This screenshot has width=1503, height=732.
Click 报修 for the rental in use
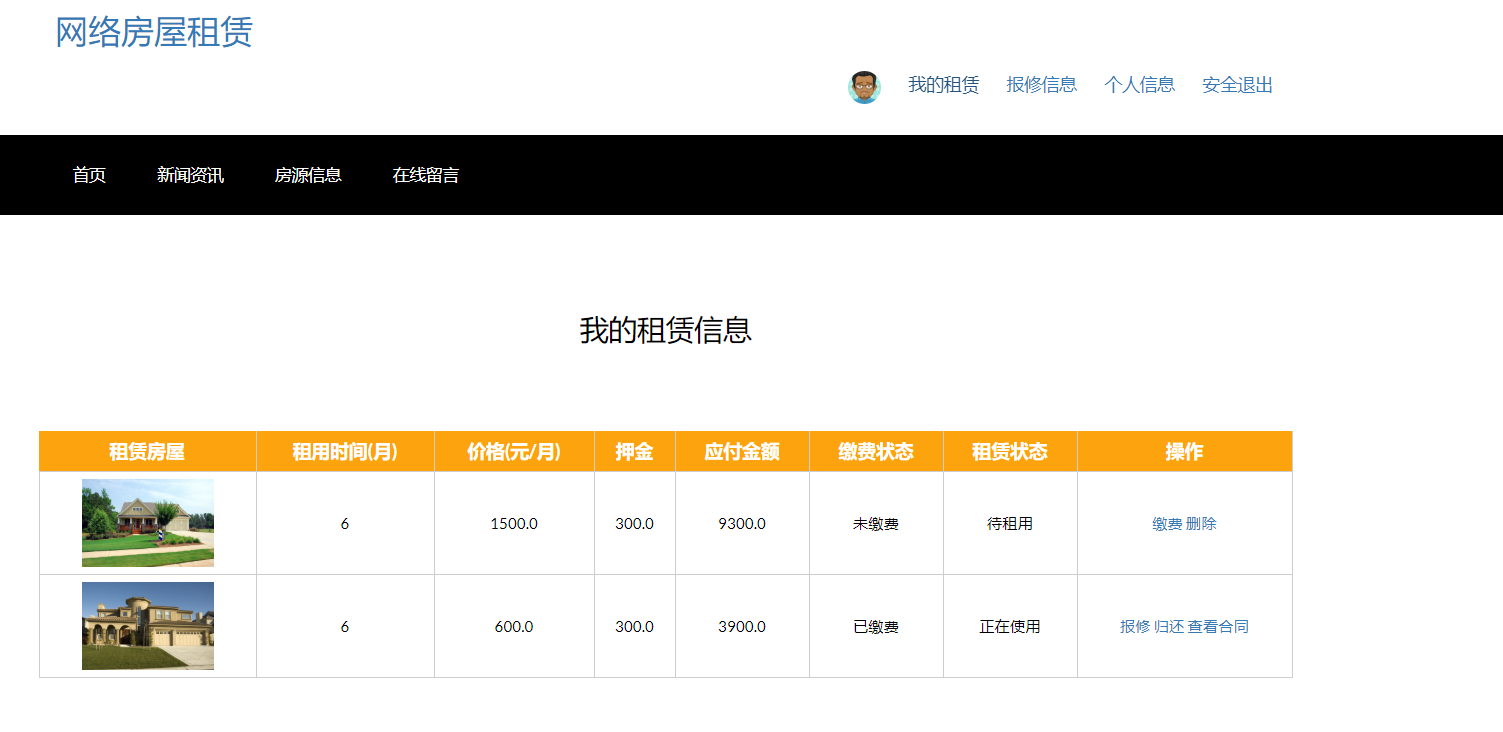pos(1135,627)
